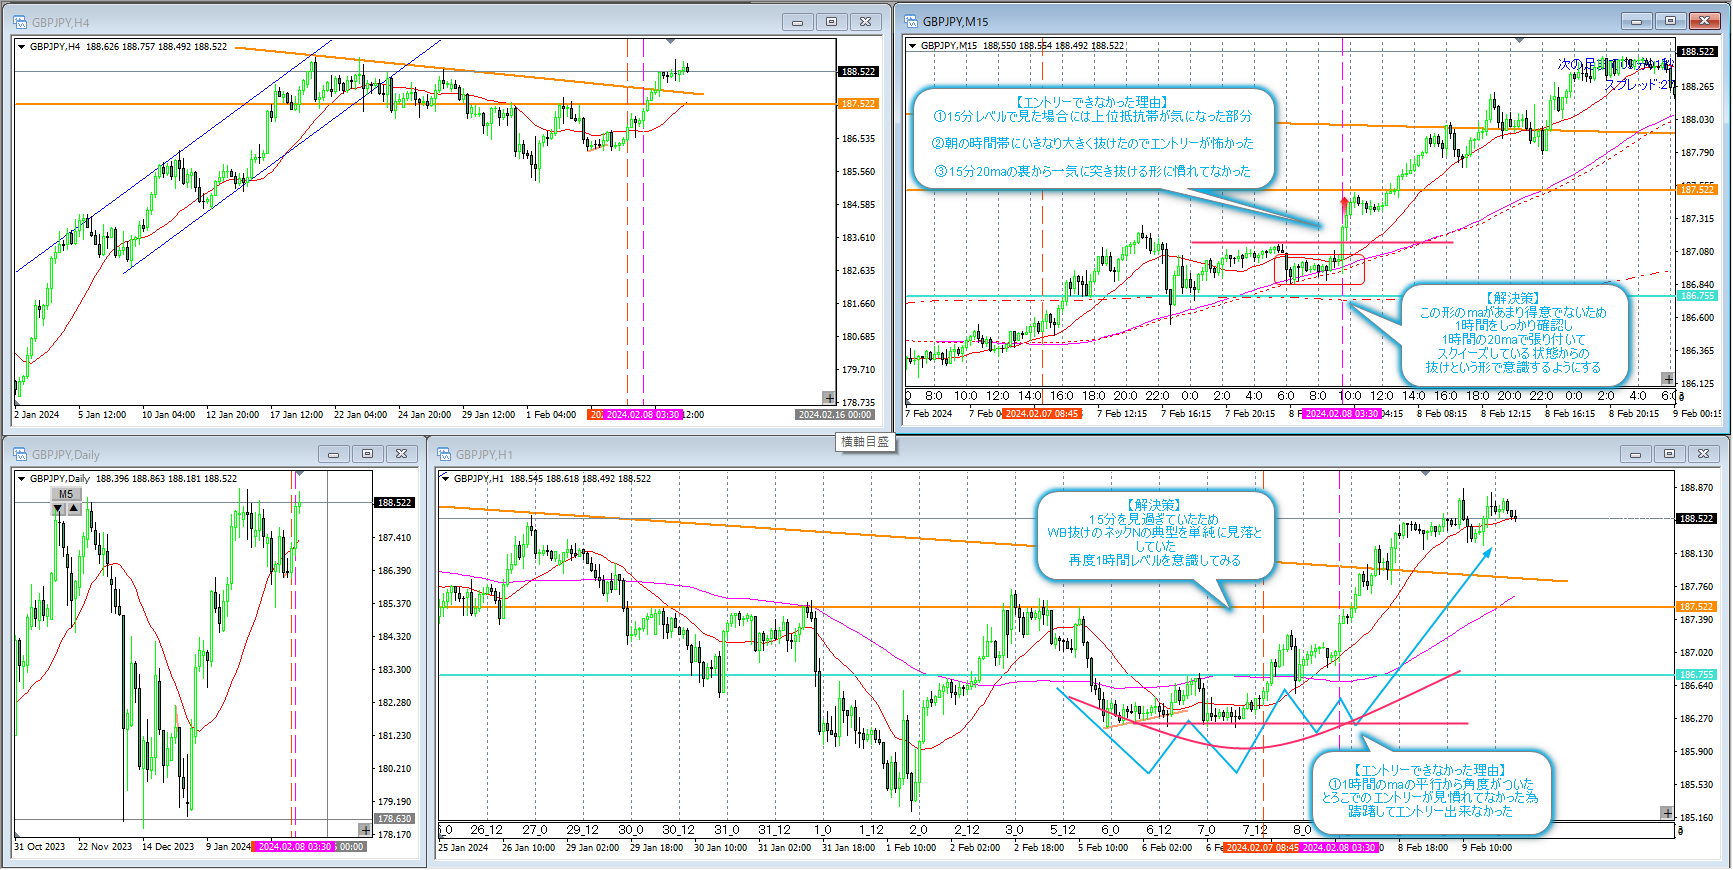
Task: Click the orange 2024.02.07 08:45 marker in H1 chart
Action: click(1262, 848)
